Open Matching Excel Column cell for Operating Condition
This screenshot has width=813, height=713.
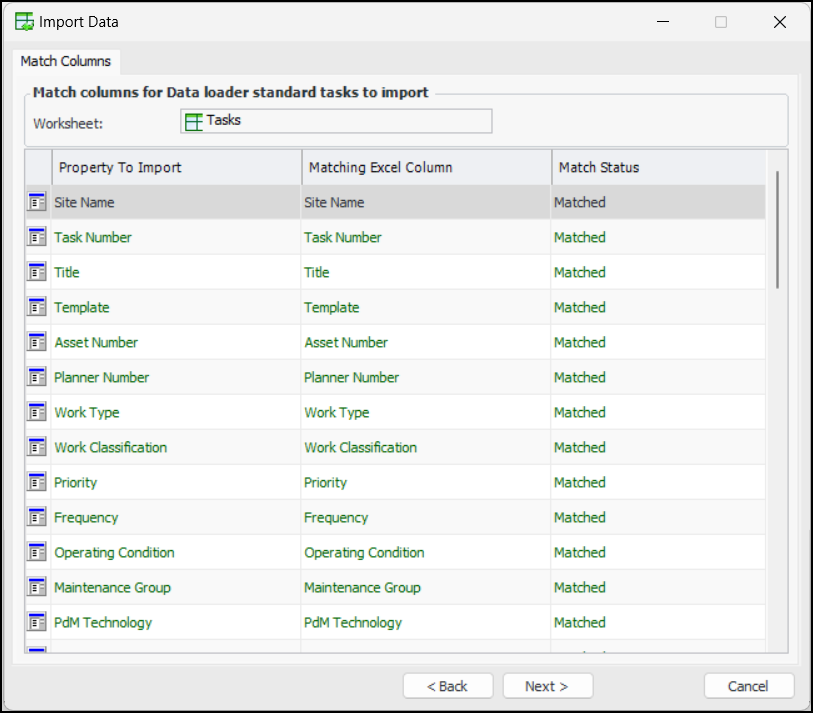click(x=425, y=552)
